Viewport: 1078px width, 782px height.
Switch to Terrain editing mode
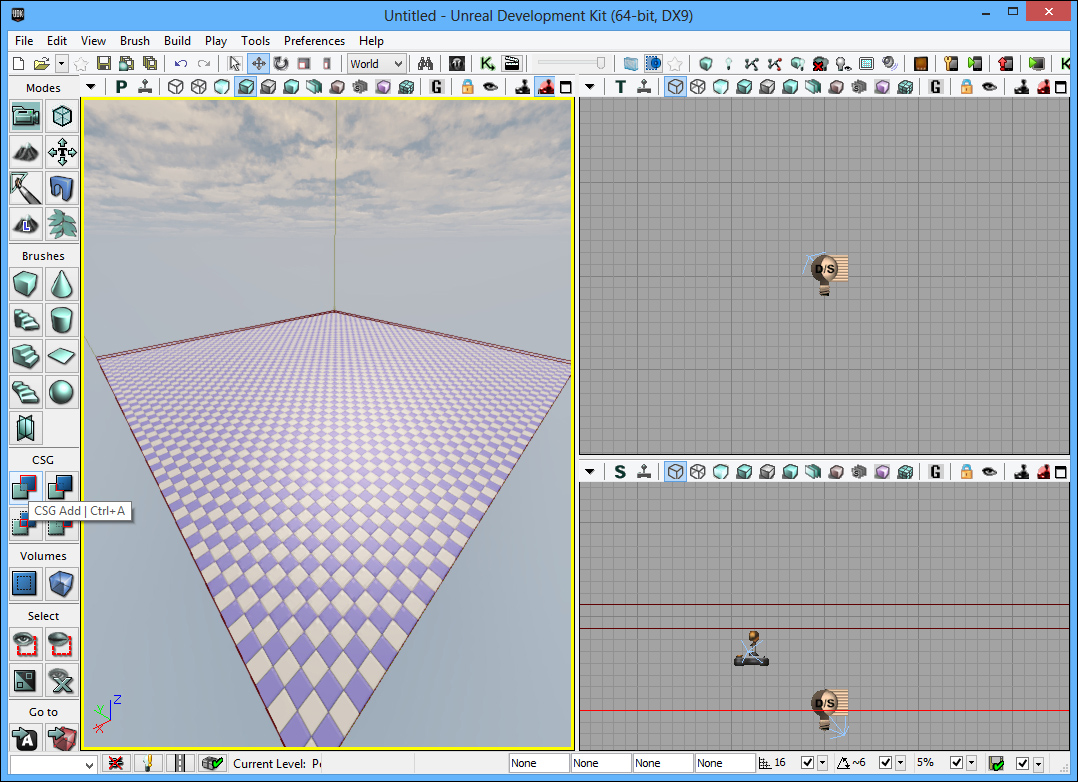pos(25,152)
